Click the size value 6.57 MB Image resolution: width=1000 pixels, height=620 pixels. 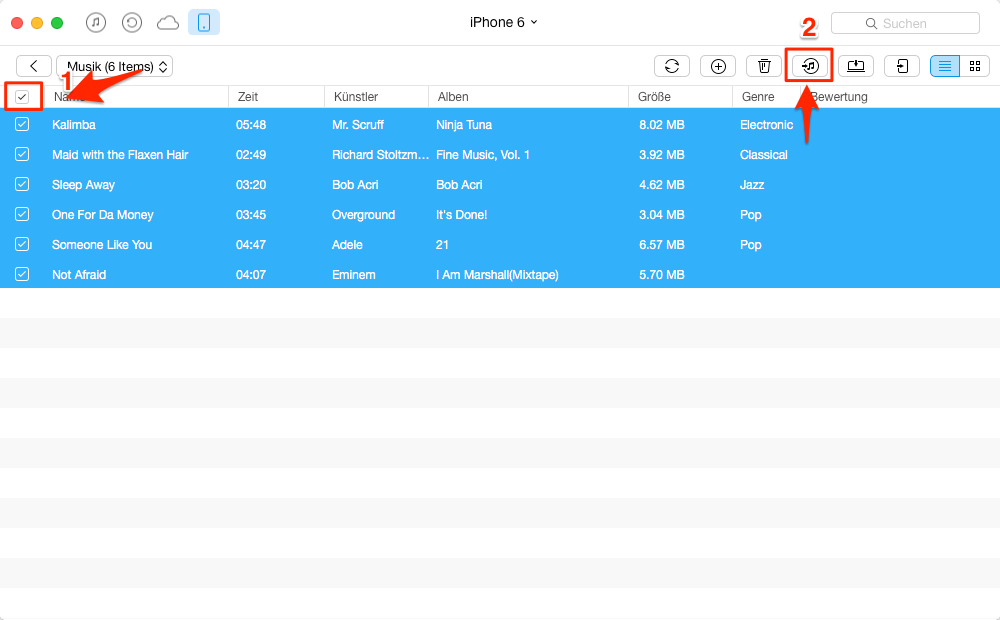tap(661, 244)
